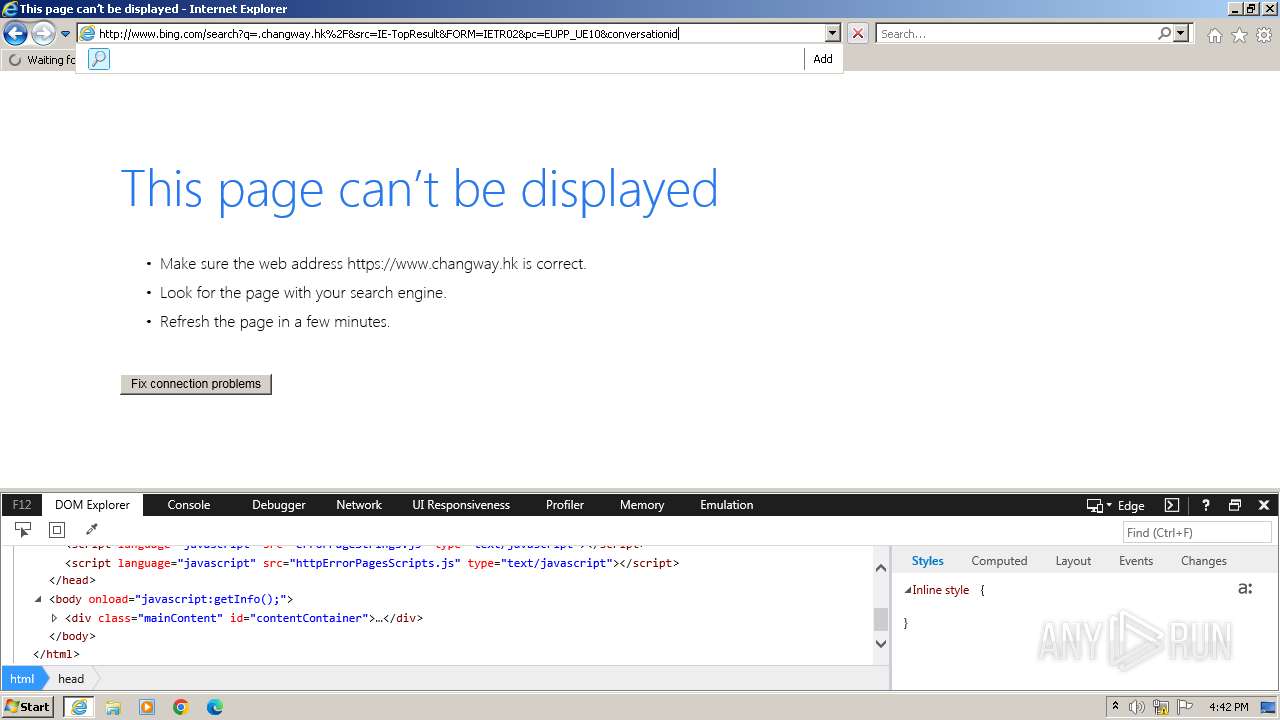Image resolution: width=1280 pixels, height=720 pixels.
Task: Switch to the DOM Explorer tab
Action: coord(92,505)
